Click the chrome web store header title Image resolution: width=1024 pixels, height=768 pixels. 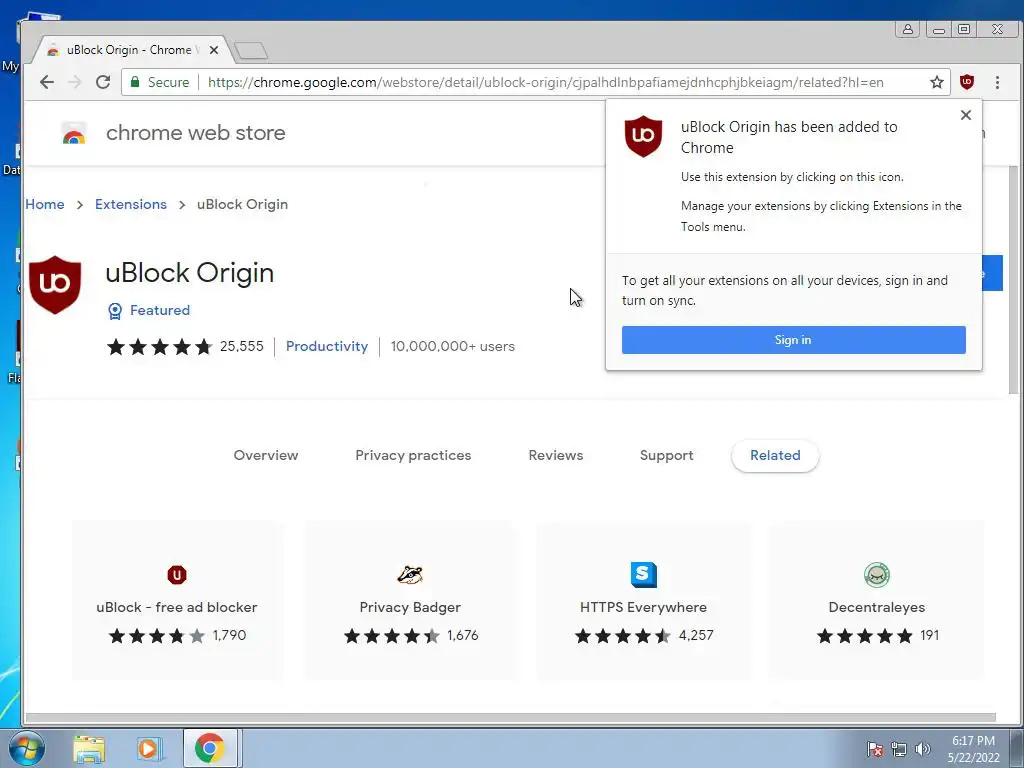196,133
